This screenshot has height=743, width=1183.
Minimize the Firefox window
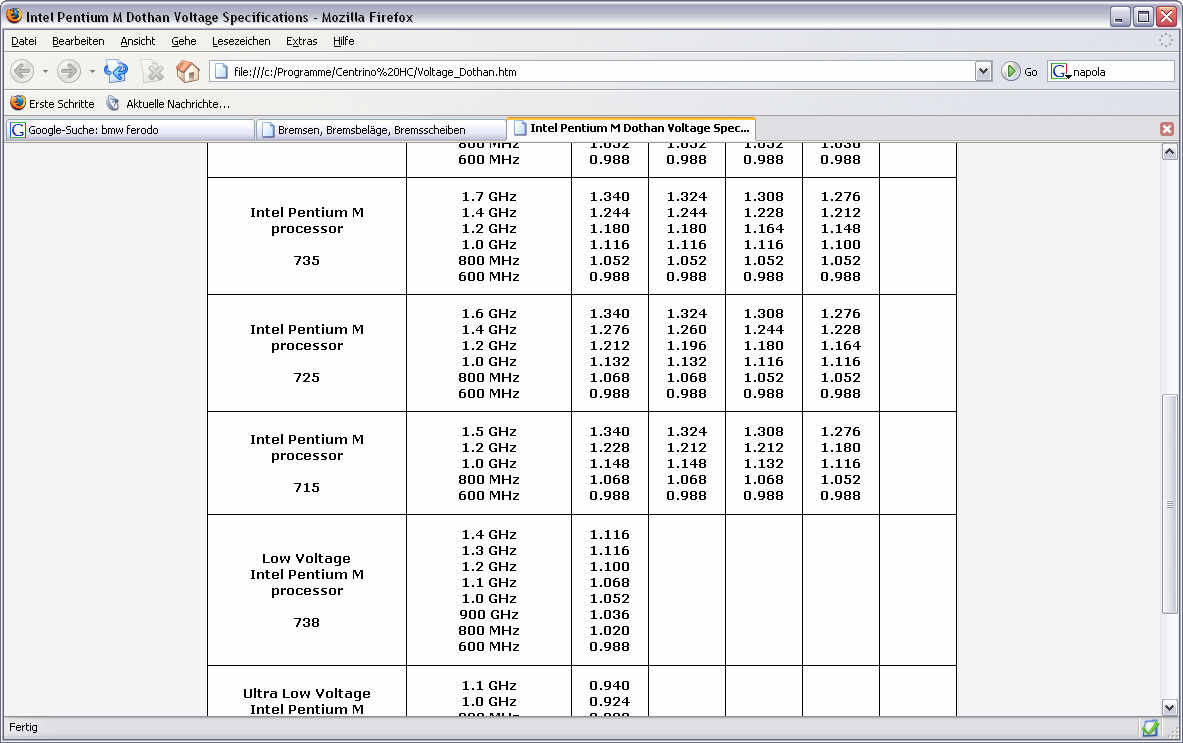1120,17
